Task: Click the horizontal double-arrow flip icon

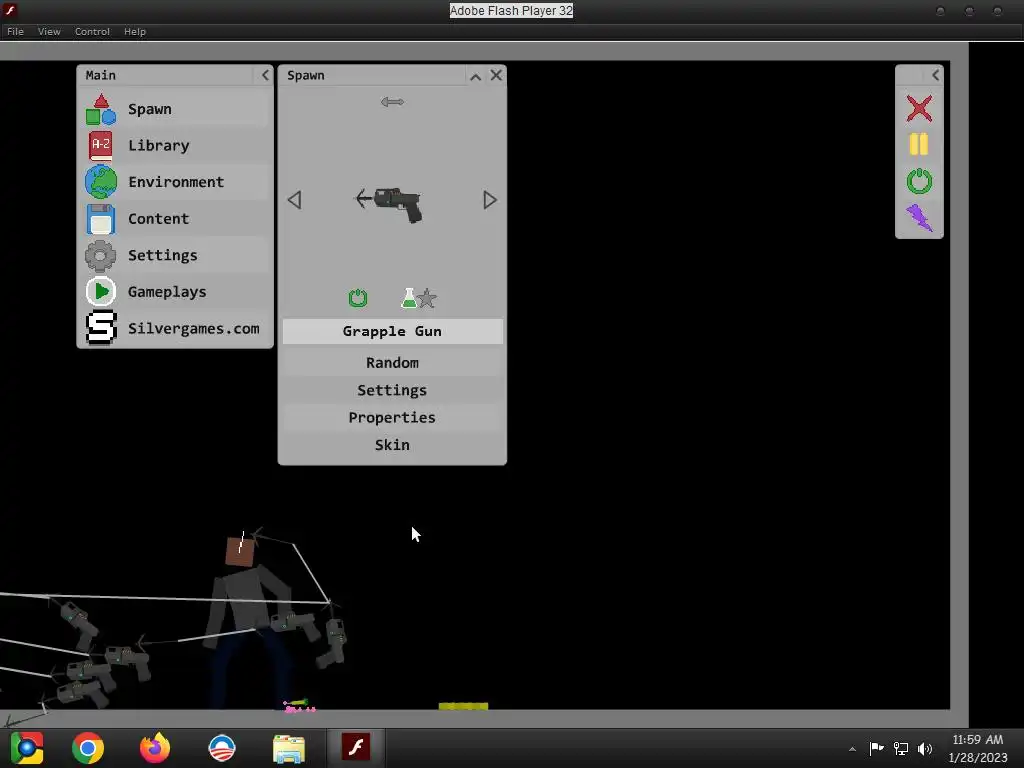Action: [392, 102]
